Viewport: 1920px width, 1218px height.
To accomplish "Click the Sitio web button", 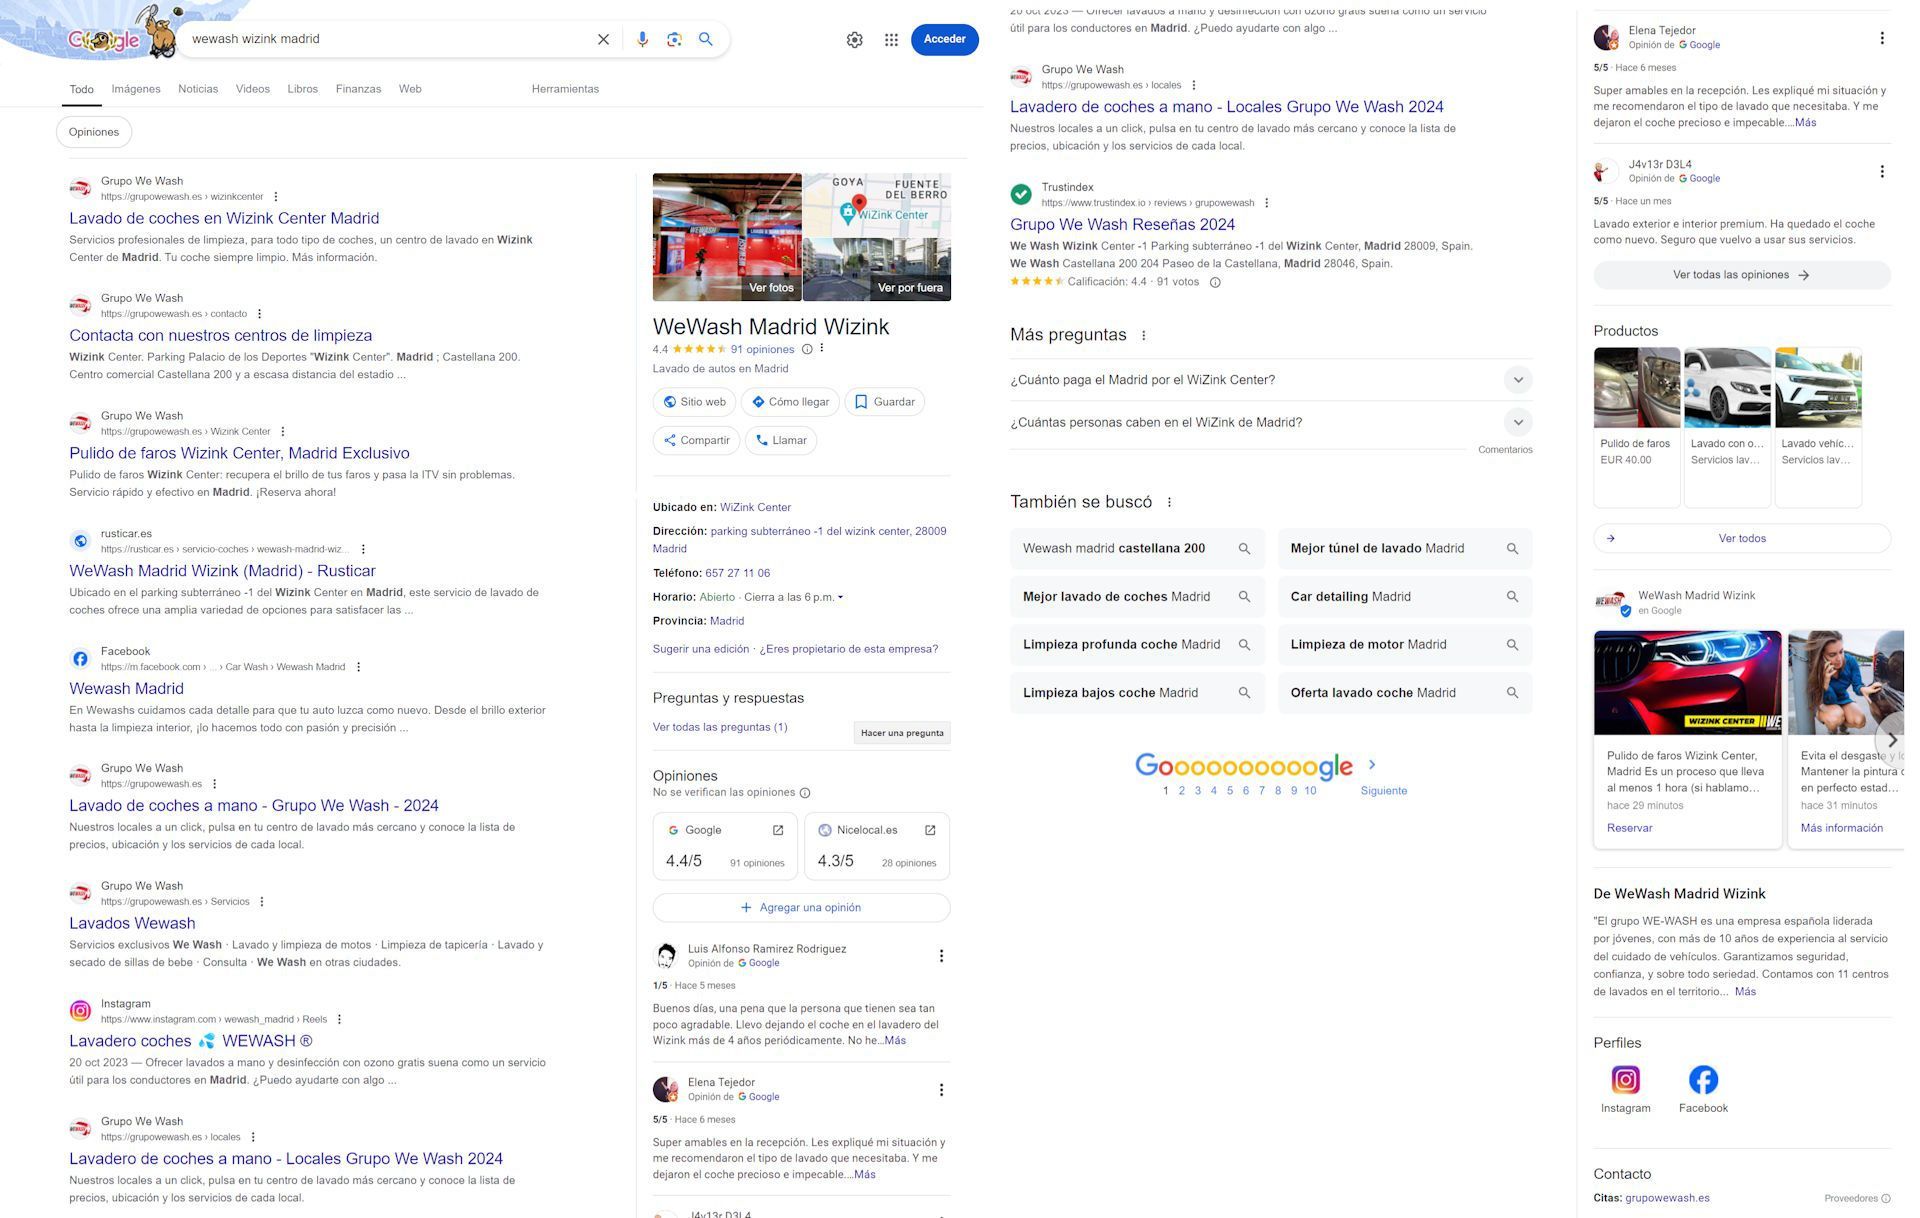I will coord(694,402).
